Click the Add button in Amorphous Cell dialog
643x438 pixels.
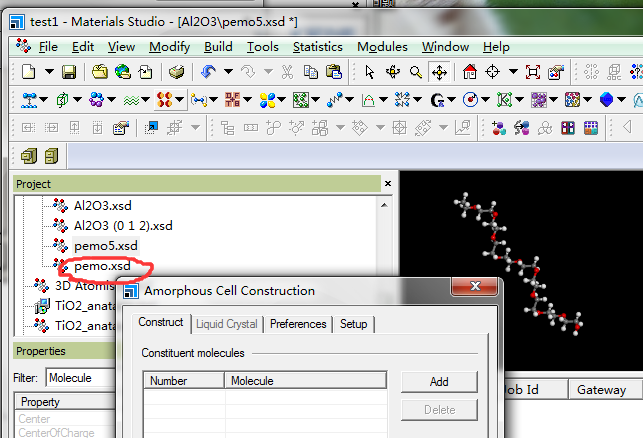point(439,382)
